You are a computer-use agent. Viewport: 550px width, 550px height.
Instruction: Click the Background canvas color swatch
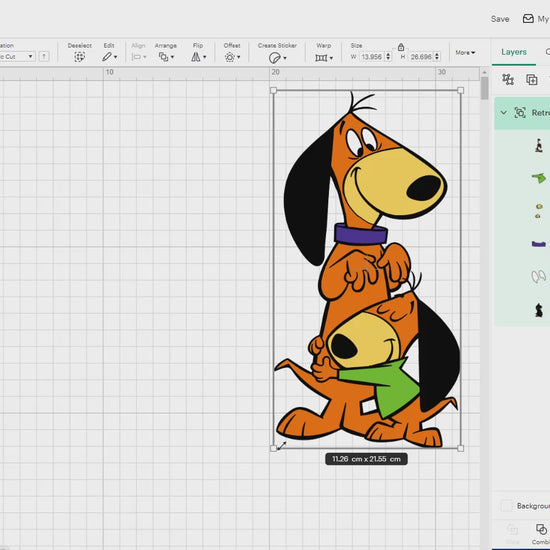(x=506, y=505)
